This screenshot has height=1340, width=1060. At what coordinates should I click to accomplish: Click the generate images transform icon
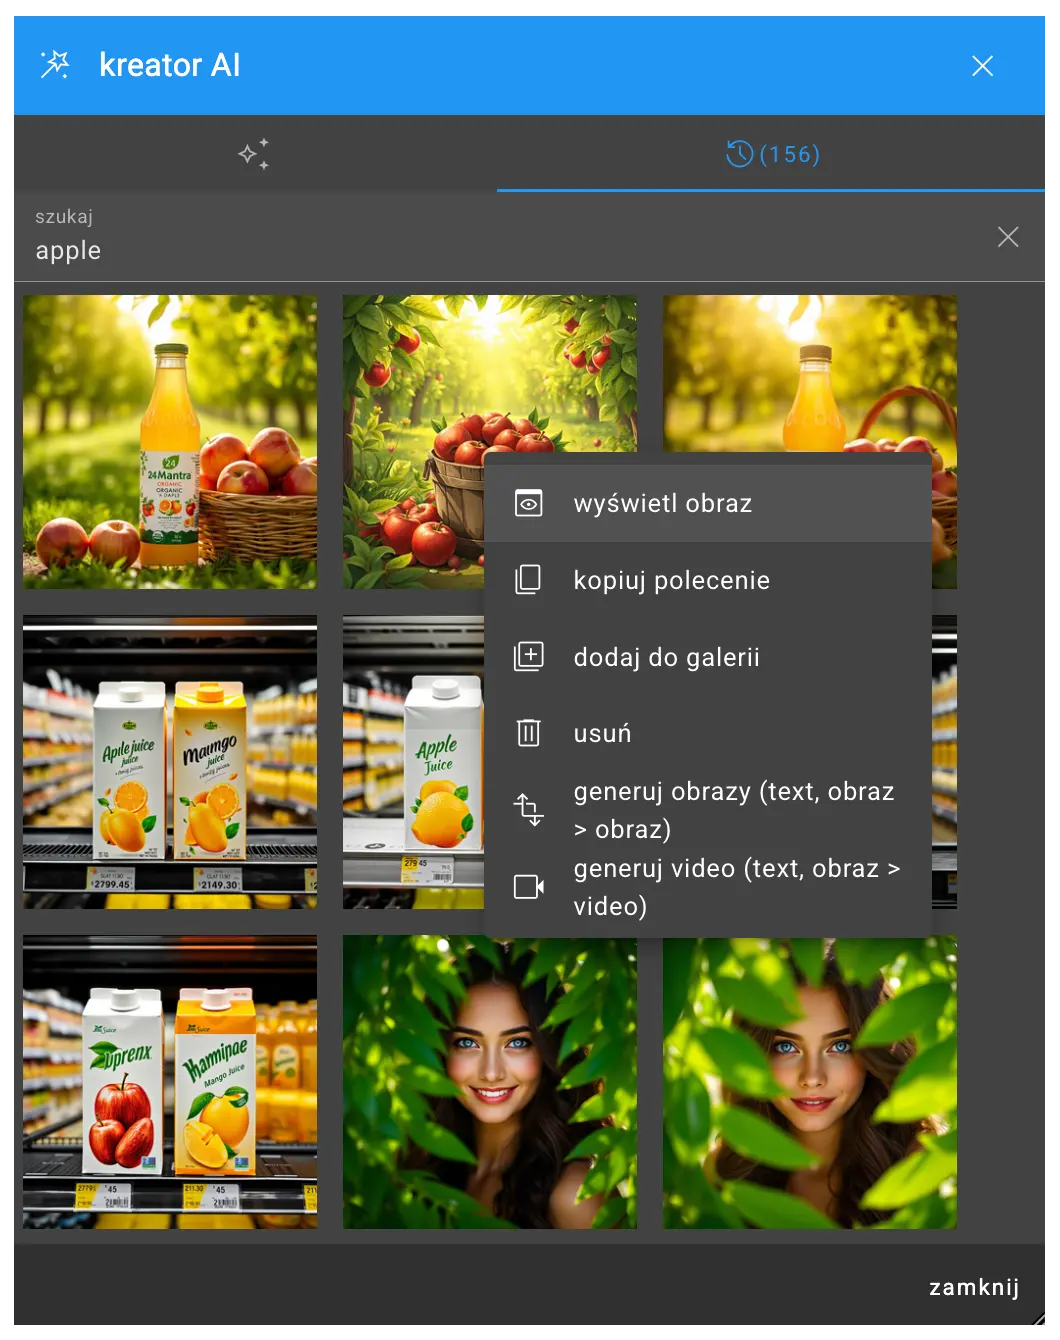528,809
